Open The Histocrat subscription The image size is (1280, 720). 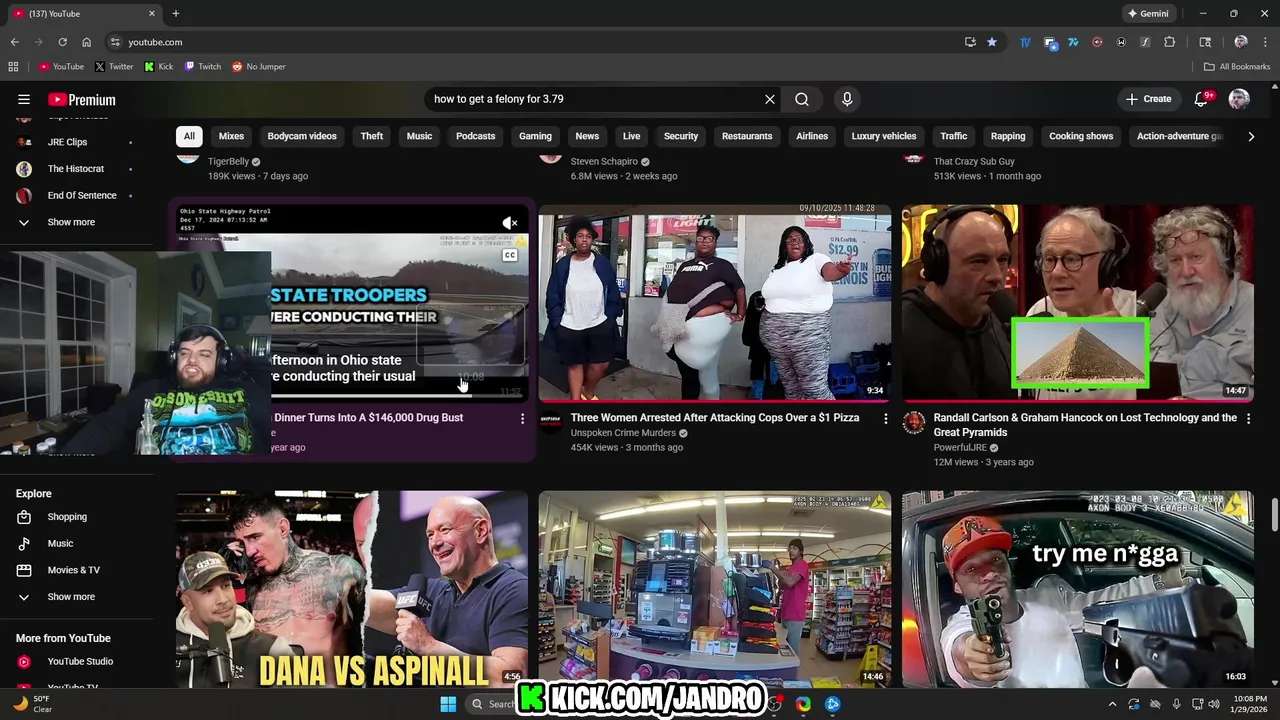(x=76, y=169)
